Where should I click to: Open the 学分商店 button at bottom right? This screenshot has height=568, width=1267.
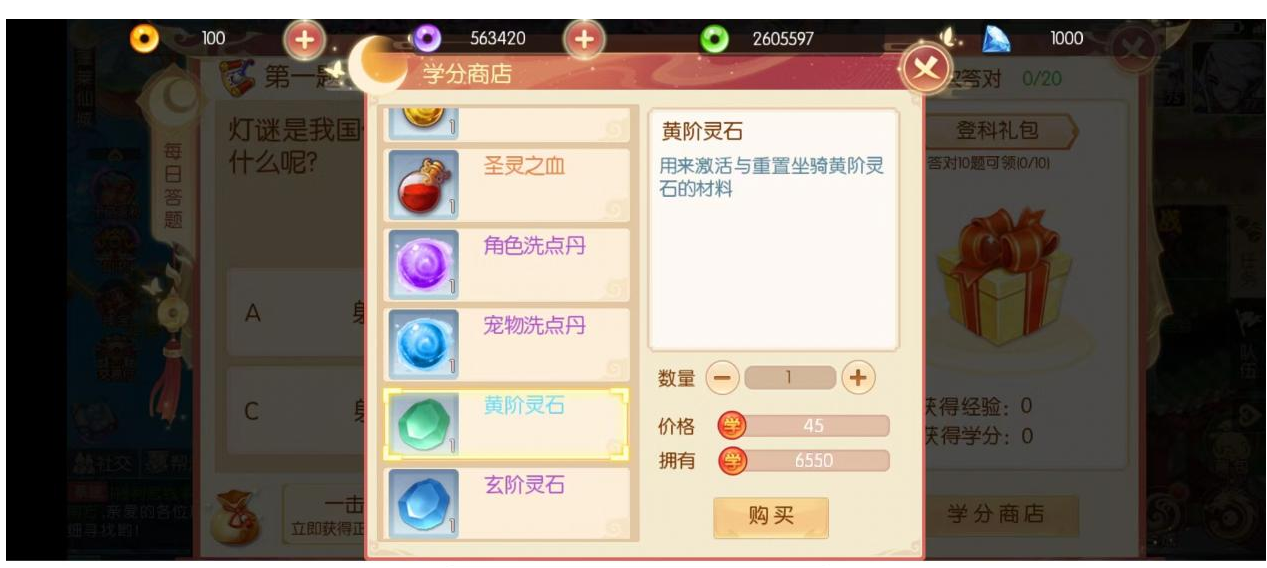point(995,514)
